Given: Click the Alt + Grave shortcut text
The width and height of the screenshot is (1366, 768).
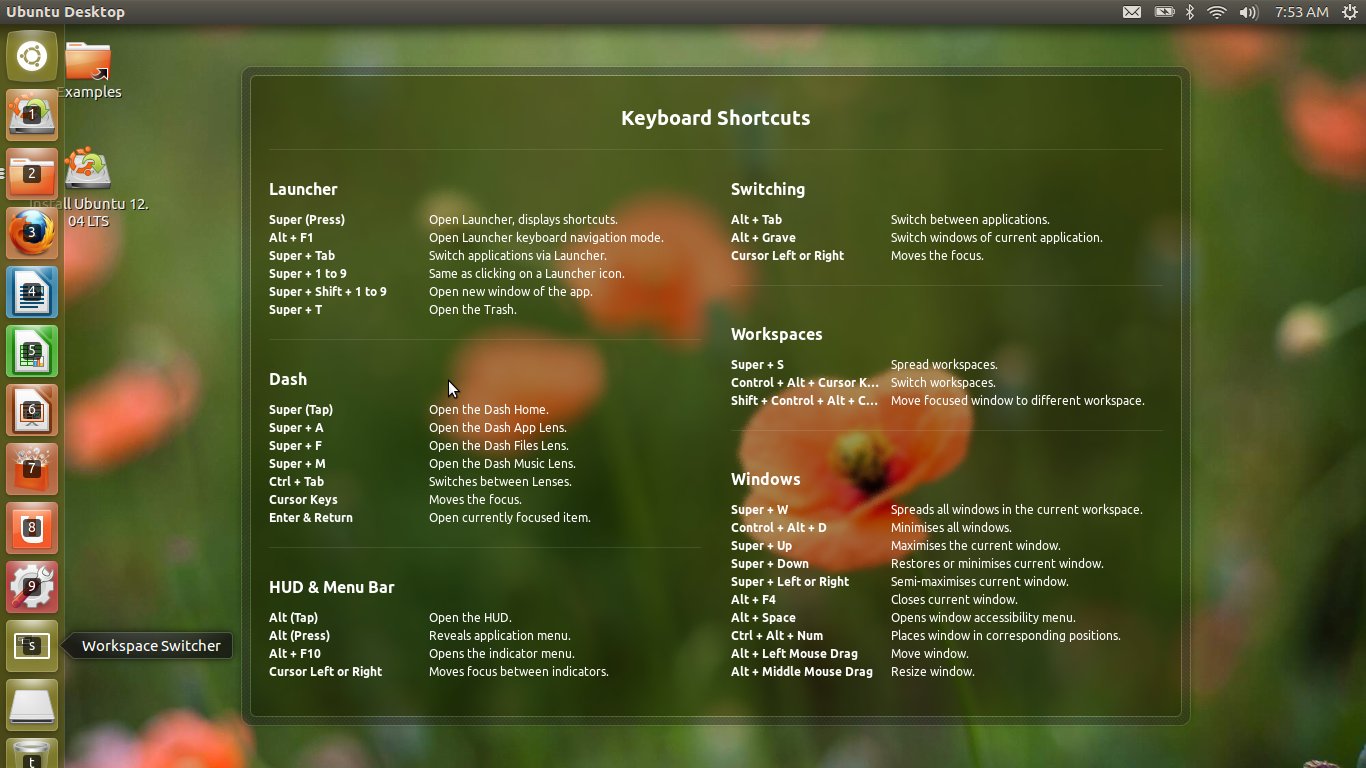Looking at the screenshot, I should [x=764, y=238].
